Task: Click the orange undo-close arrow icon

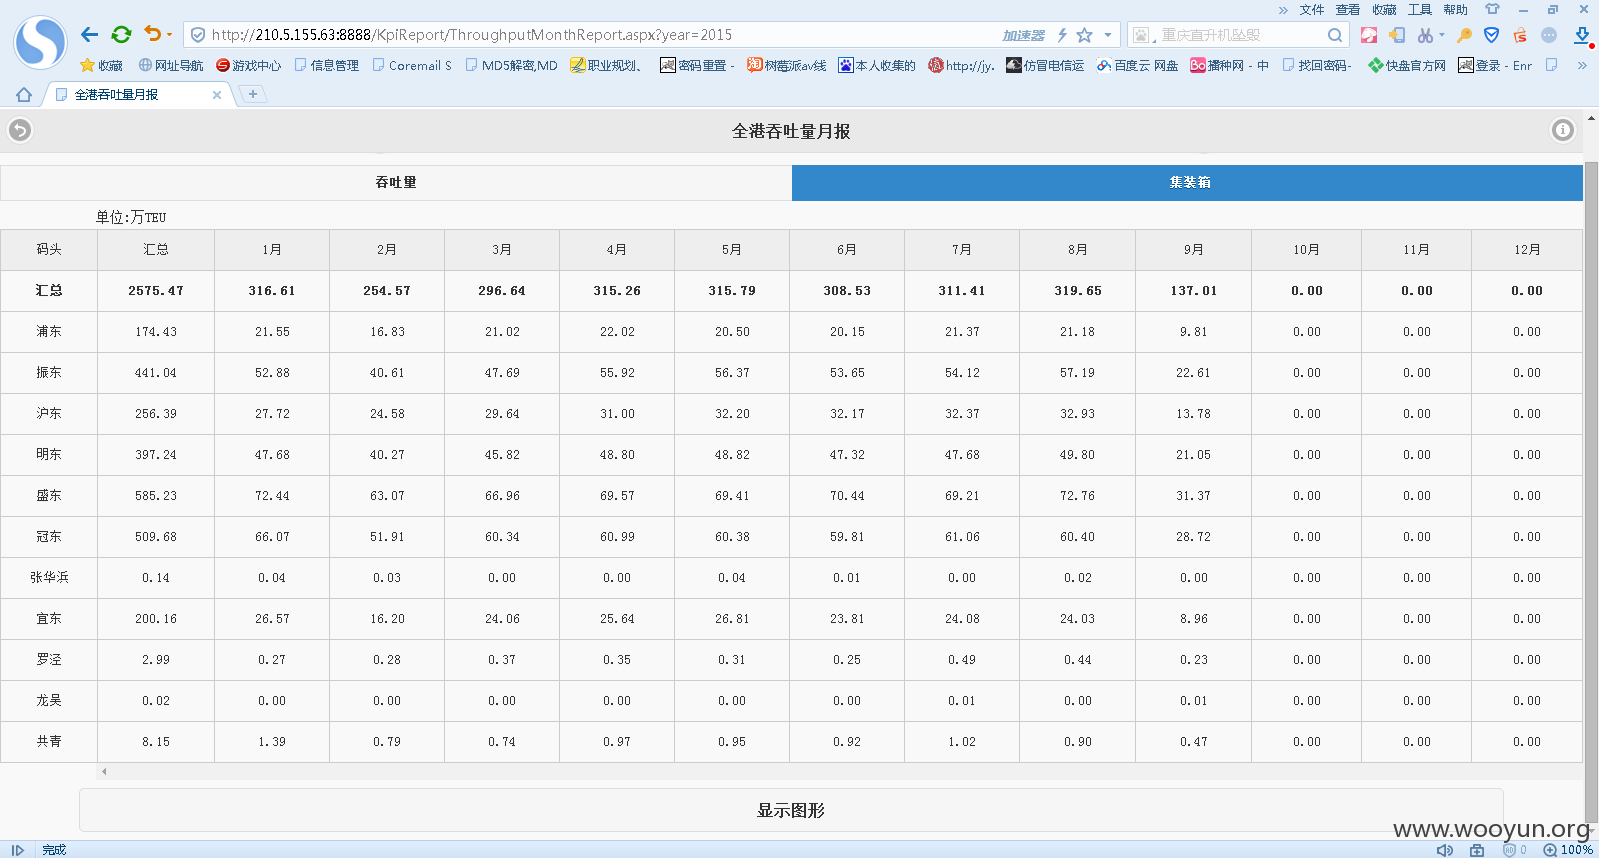Action: pos(152,34)
